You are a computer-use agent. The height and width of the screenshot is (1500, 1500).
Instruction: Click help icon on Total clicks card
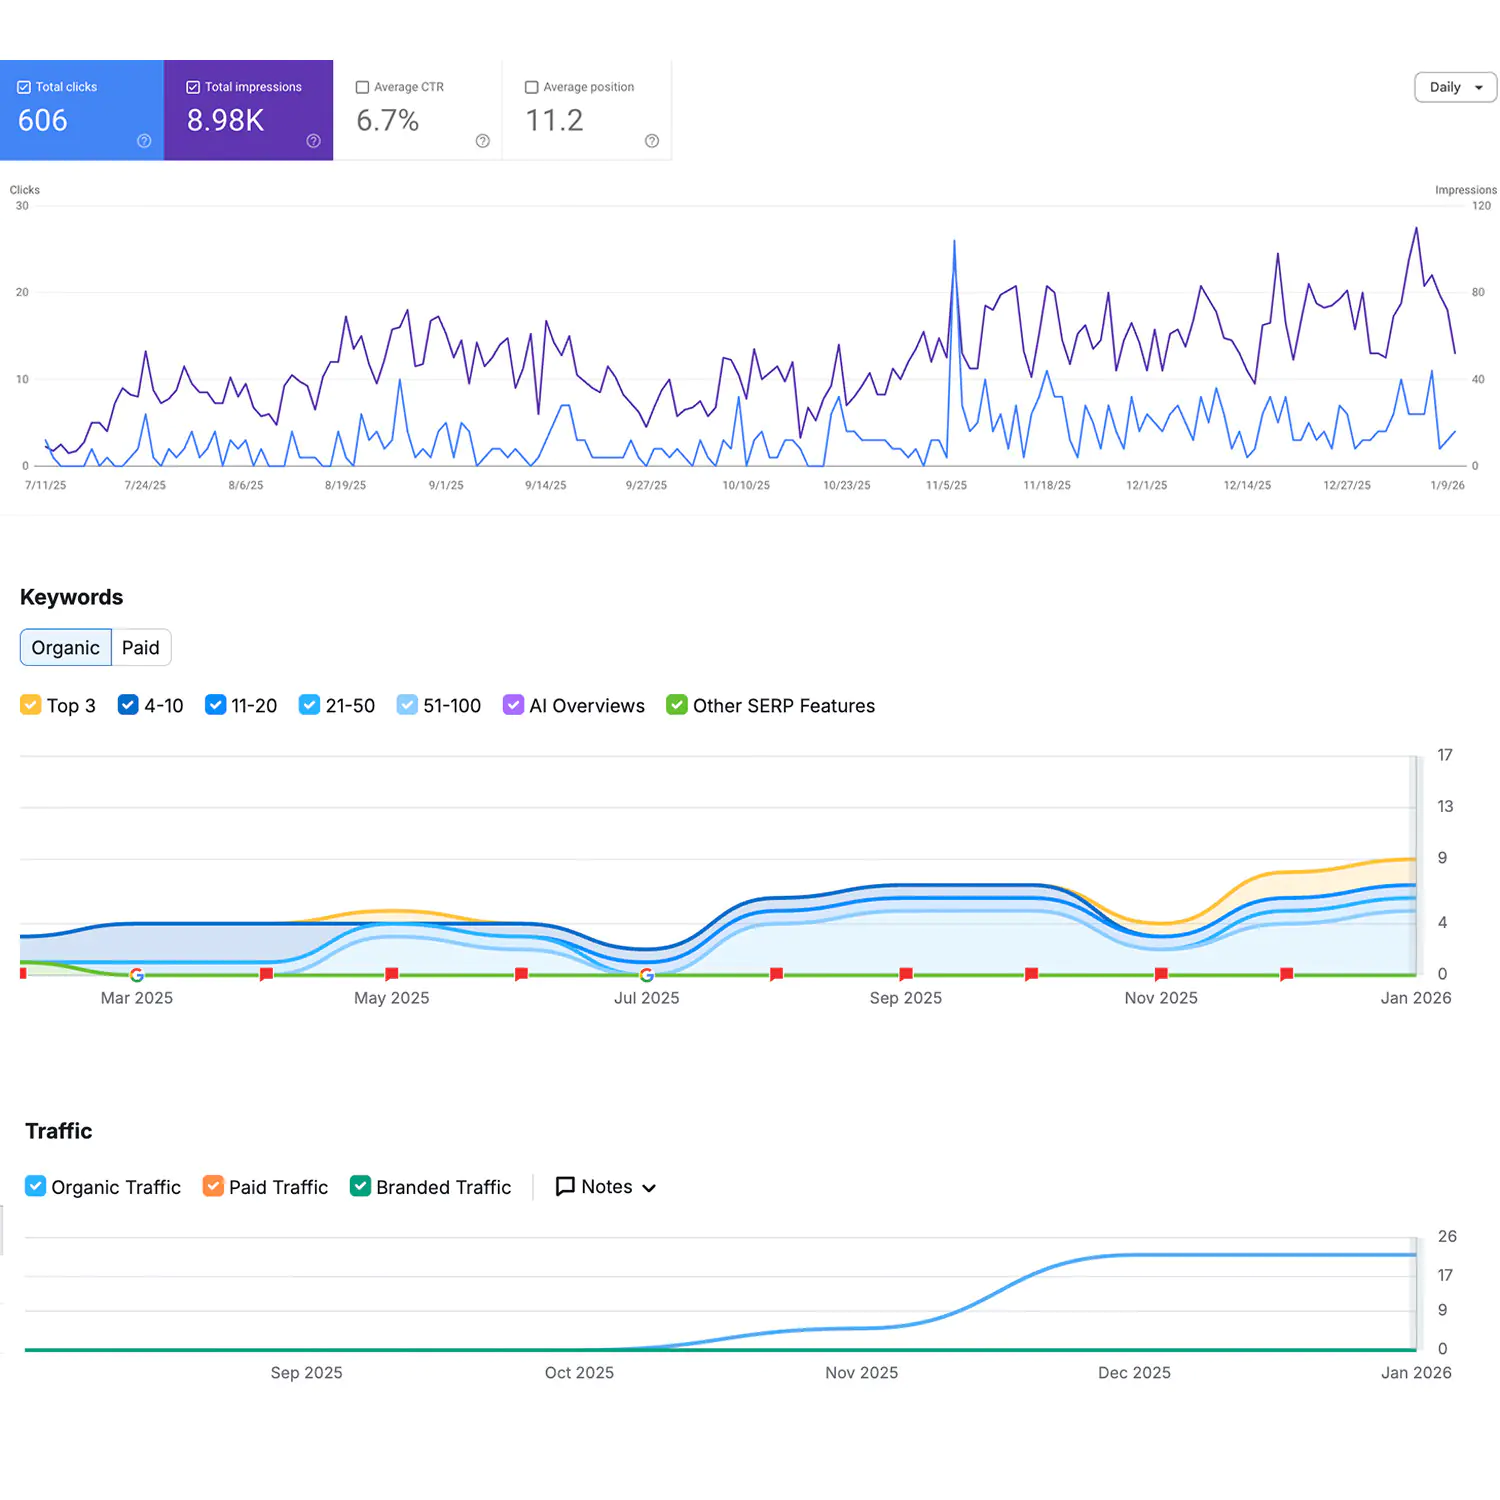coord(144,141)
